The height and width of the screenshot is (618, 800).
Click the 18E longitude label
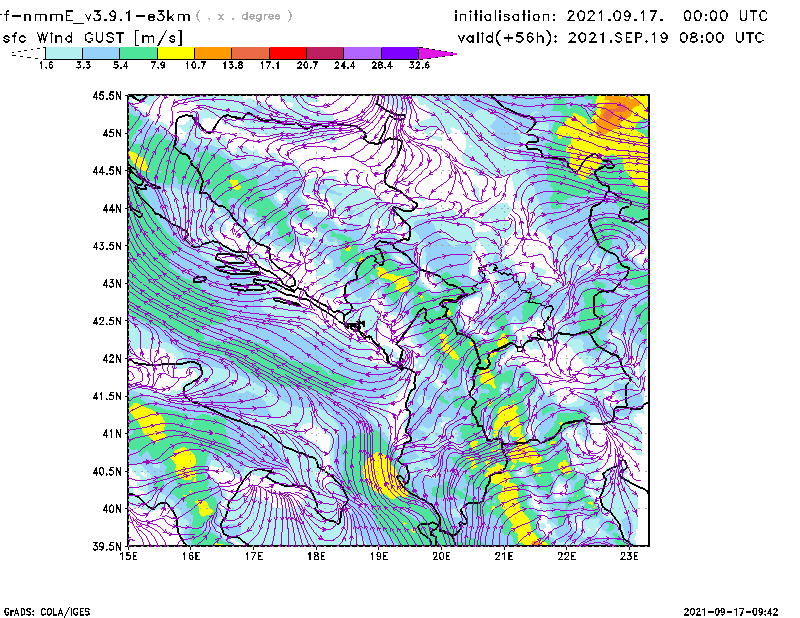(x=316, y=556)
